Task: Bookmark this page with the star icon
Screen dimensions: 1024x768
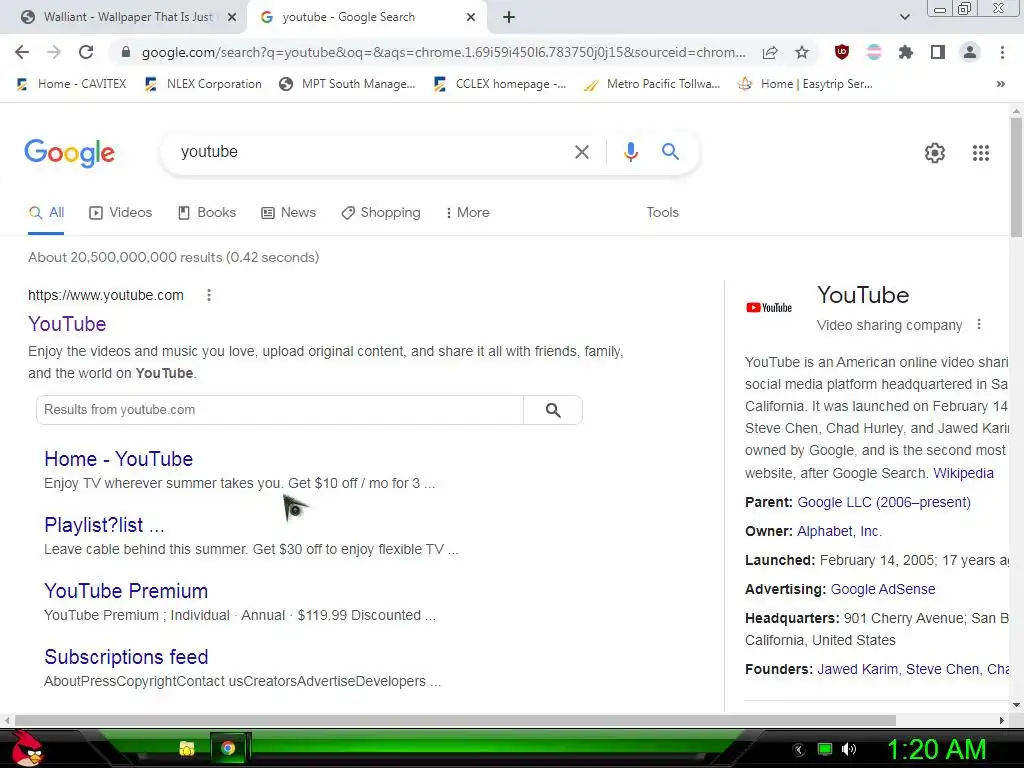Action: (x=802, y=52)
